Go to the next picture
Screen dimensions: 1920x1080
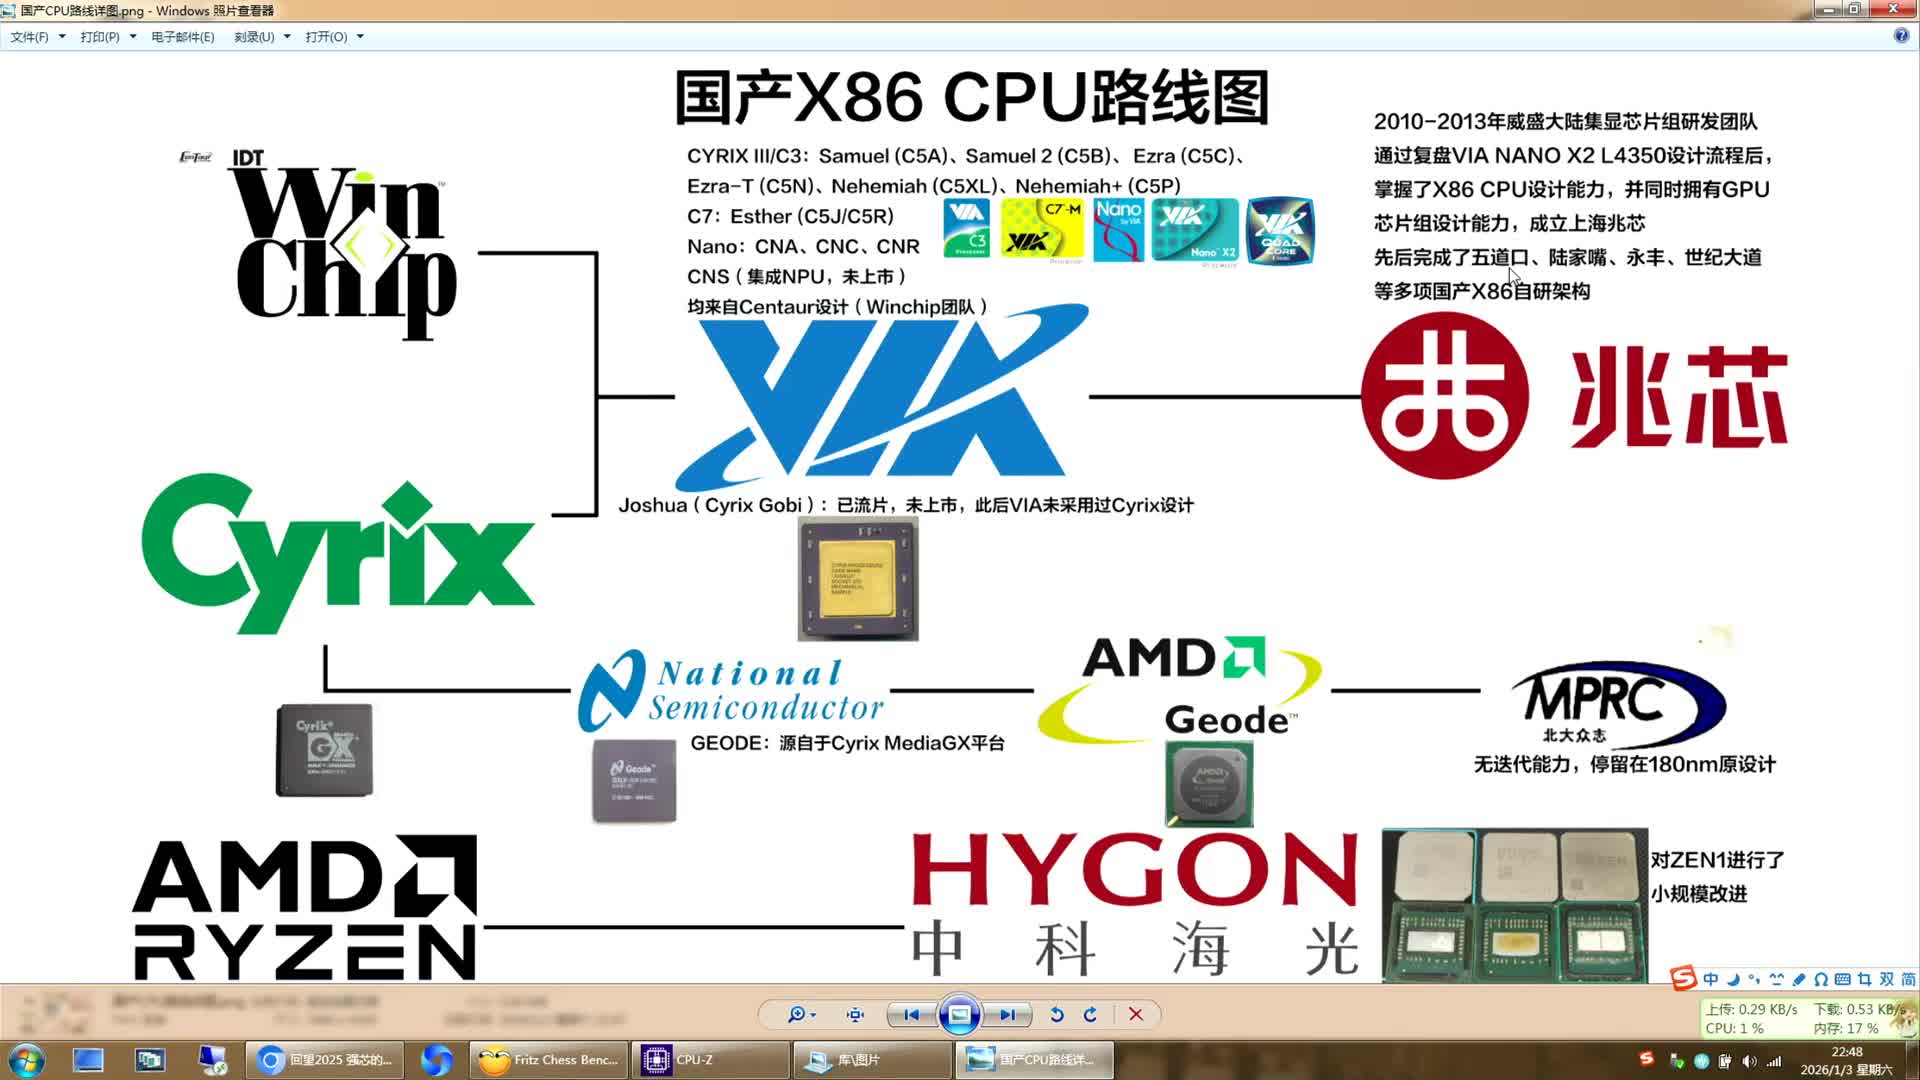pyautogui.click(x=1008, y=1014)
